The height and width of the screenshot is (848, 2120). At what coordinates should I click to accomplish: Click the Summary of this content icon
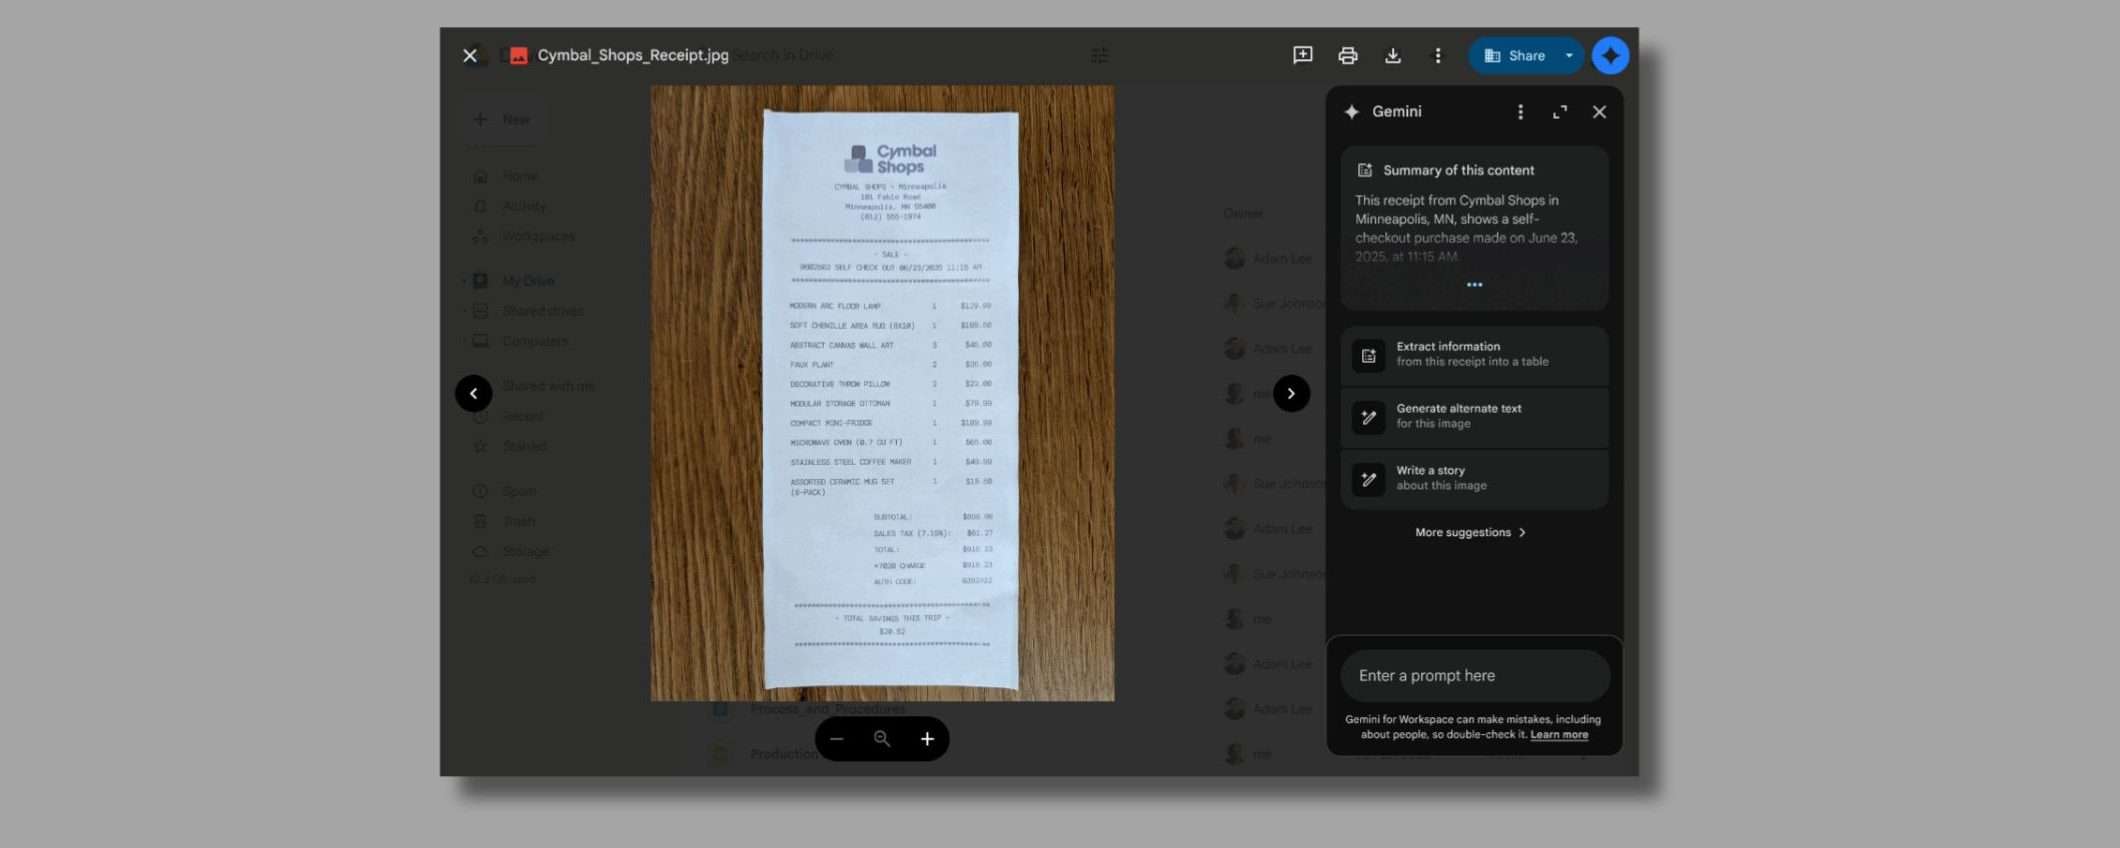tap(1364, 170)
